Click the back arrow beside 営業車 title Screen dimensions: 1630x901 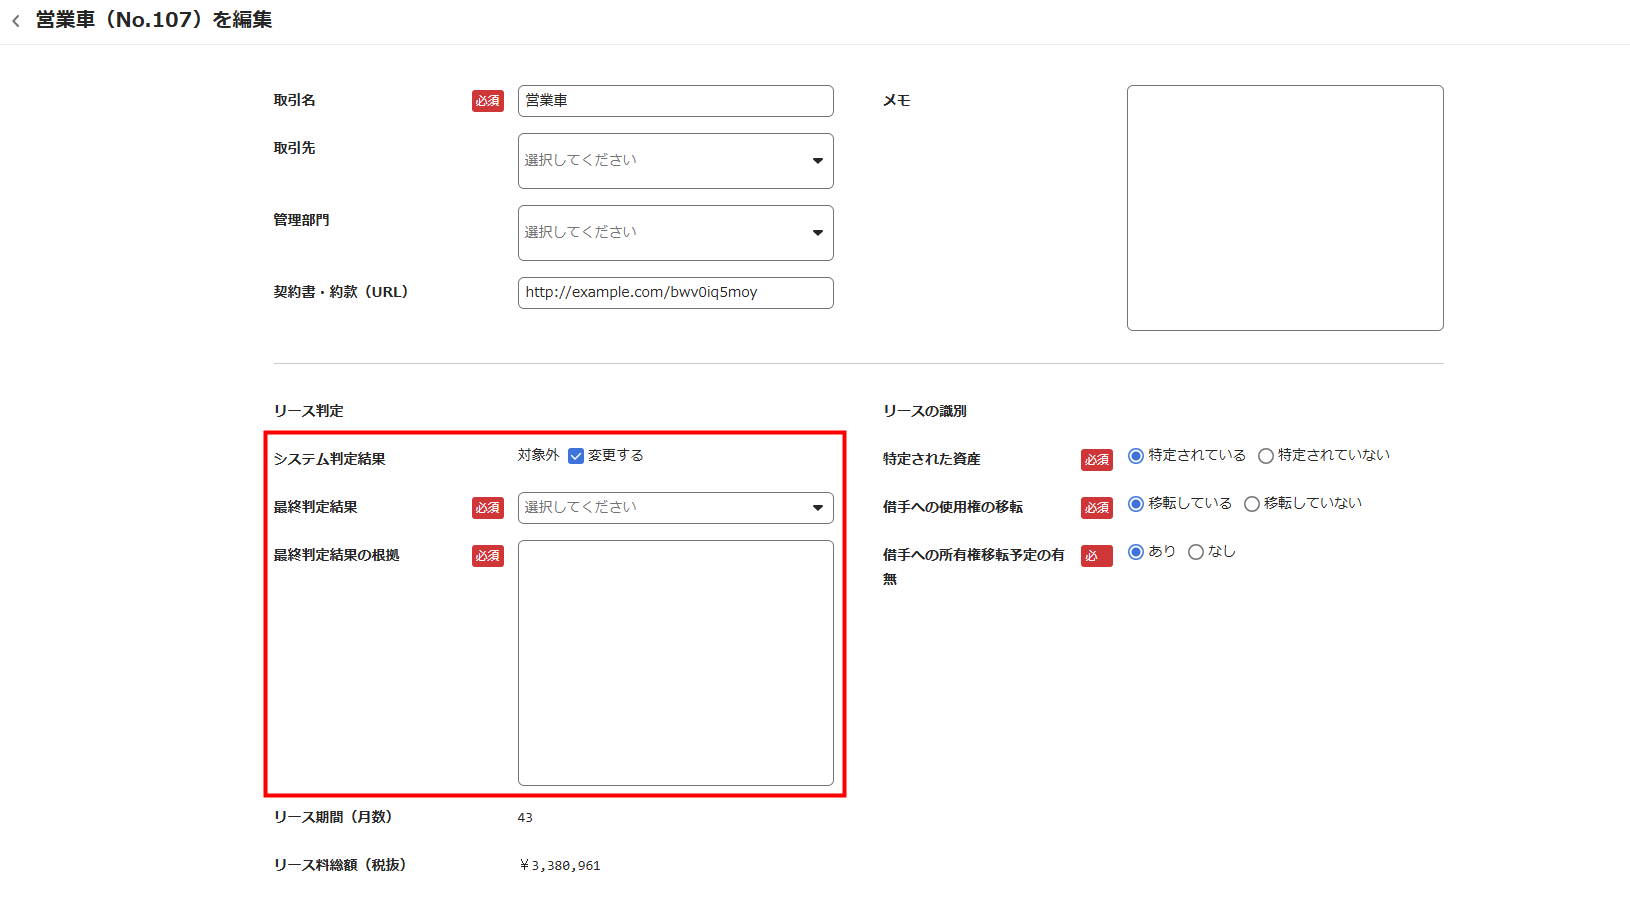click(x=16, y=21)
